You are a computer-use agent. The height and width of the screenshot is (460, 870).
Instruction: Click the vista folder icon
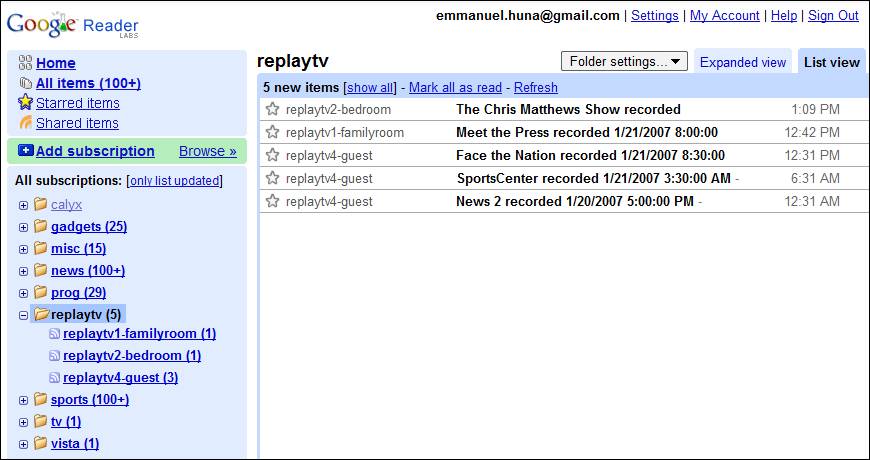pos(40,443)
